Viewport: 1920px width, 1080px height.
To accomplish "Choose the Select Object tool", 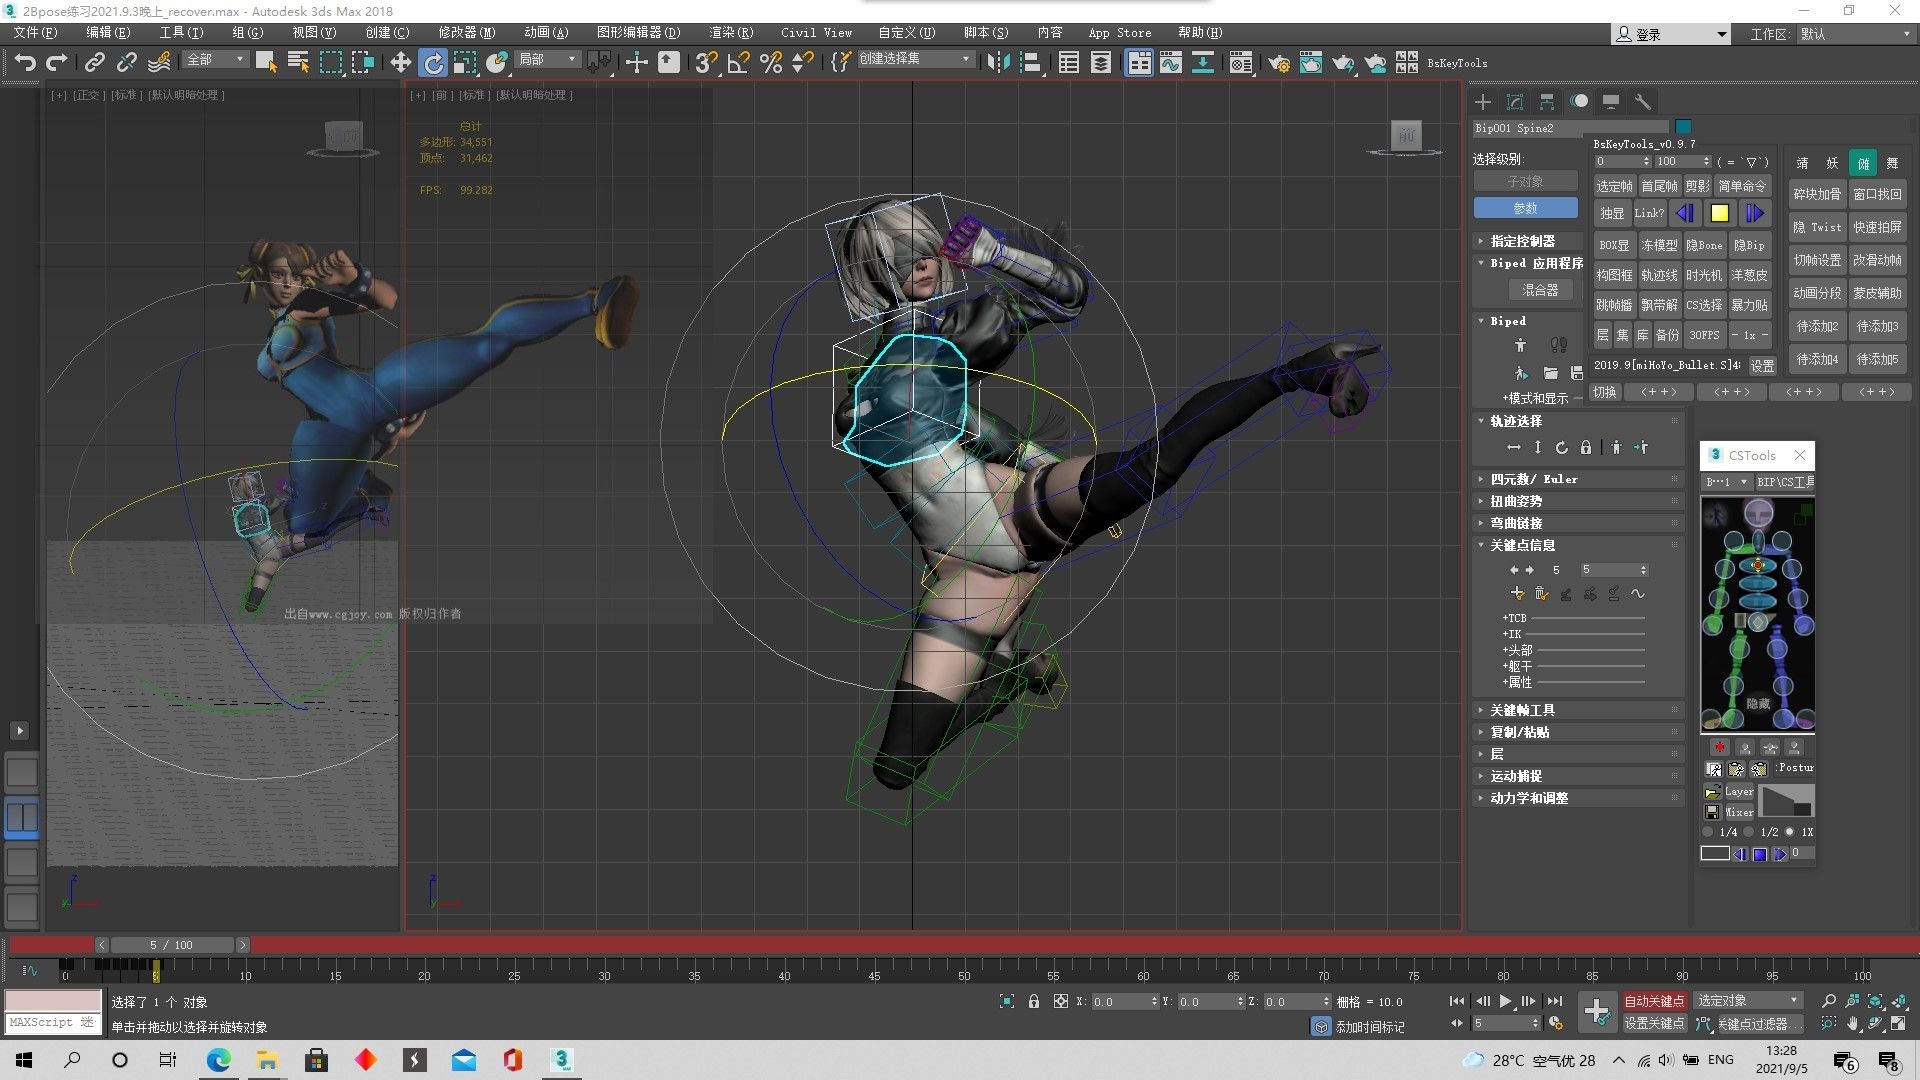I will 266,62.
